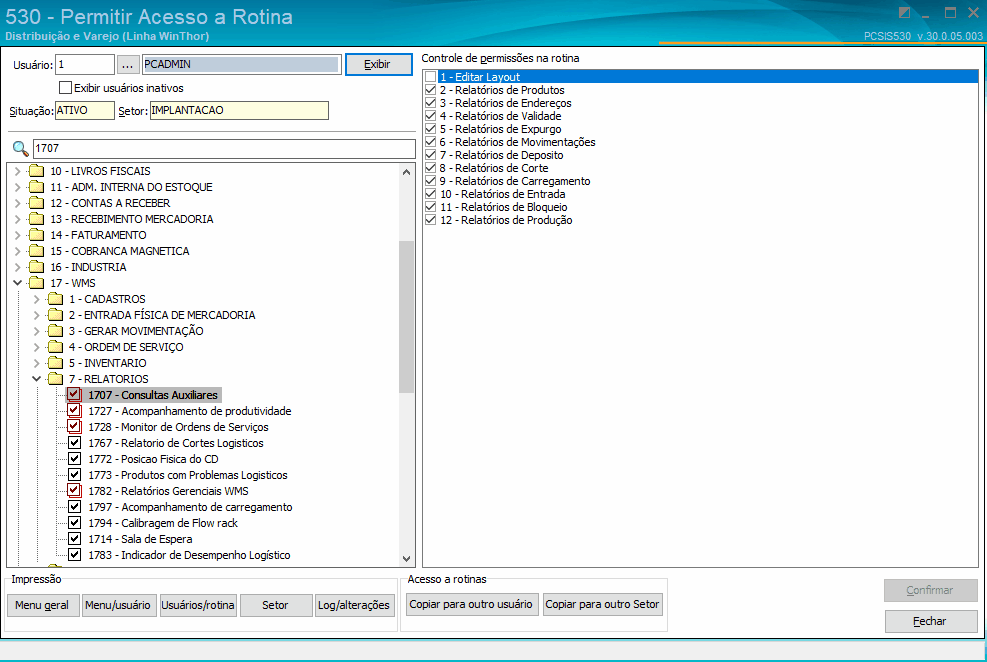The width and height of the screenshot is (987, 662).
Task: Expand the 3 - GERAR MOVIMENTAÇÃO node
Action: click(x=37, y=331)
